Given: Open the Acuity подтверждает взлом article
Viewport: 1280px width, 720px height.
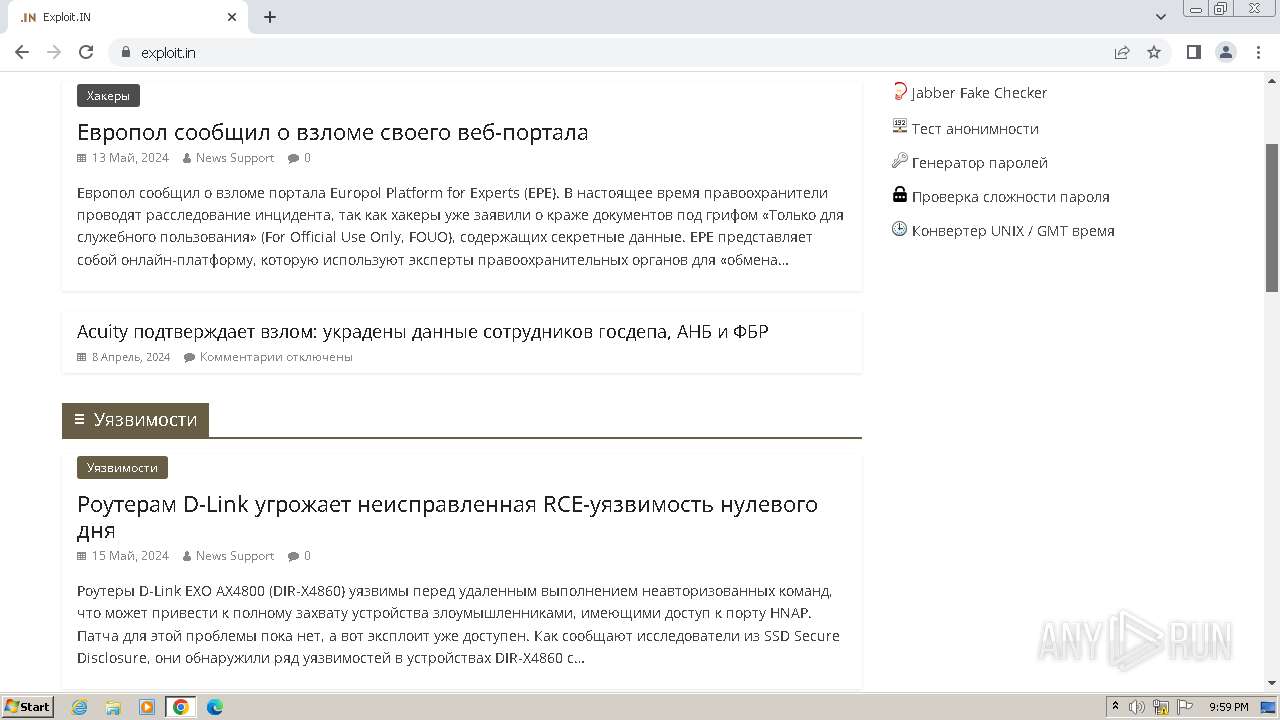Looking at the screenshot, I should tap(423, 331).
